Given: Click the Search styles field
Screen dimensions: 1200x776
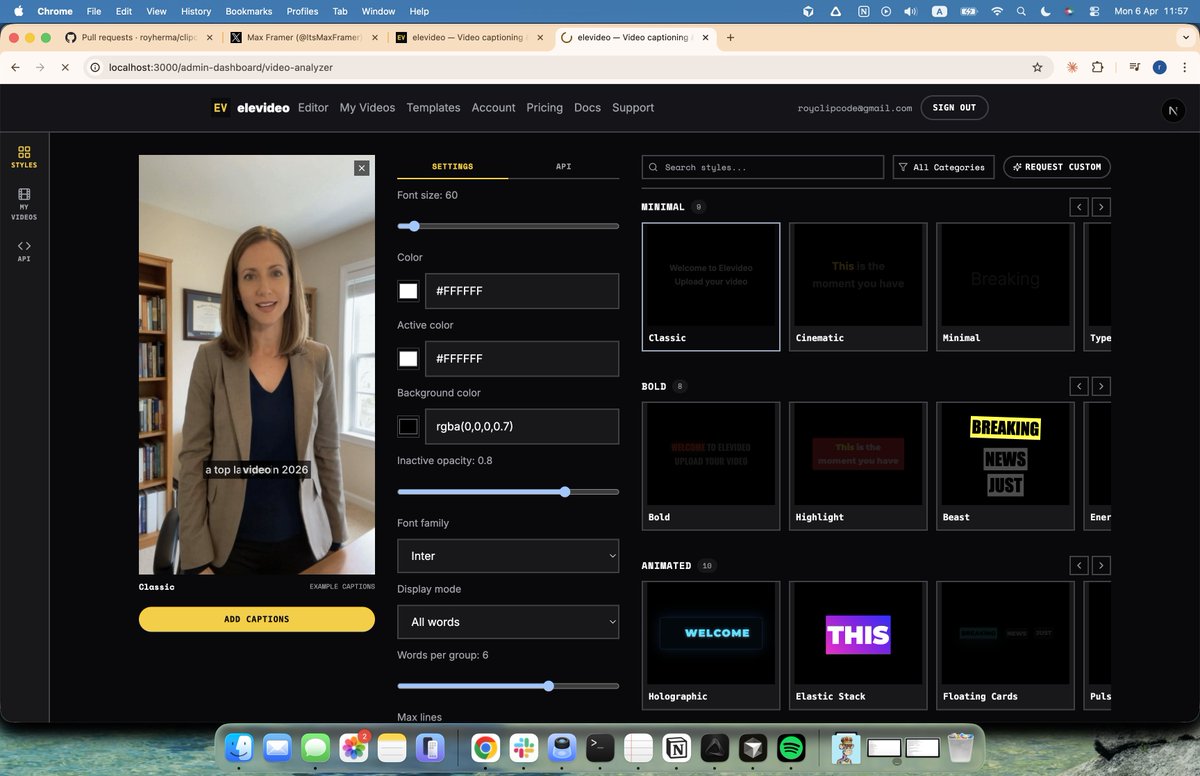Looking at the screenshot, I should [763, 167].
